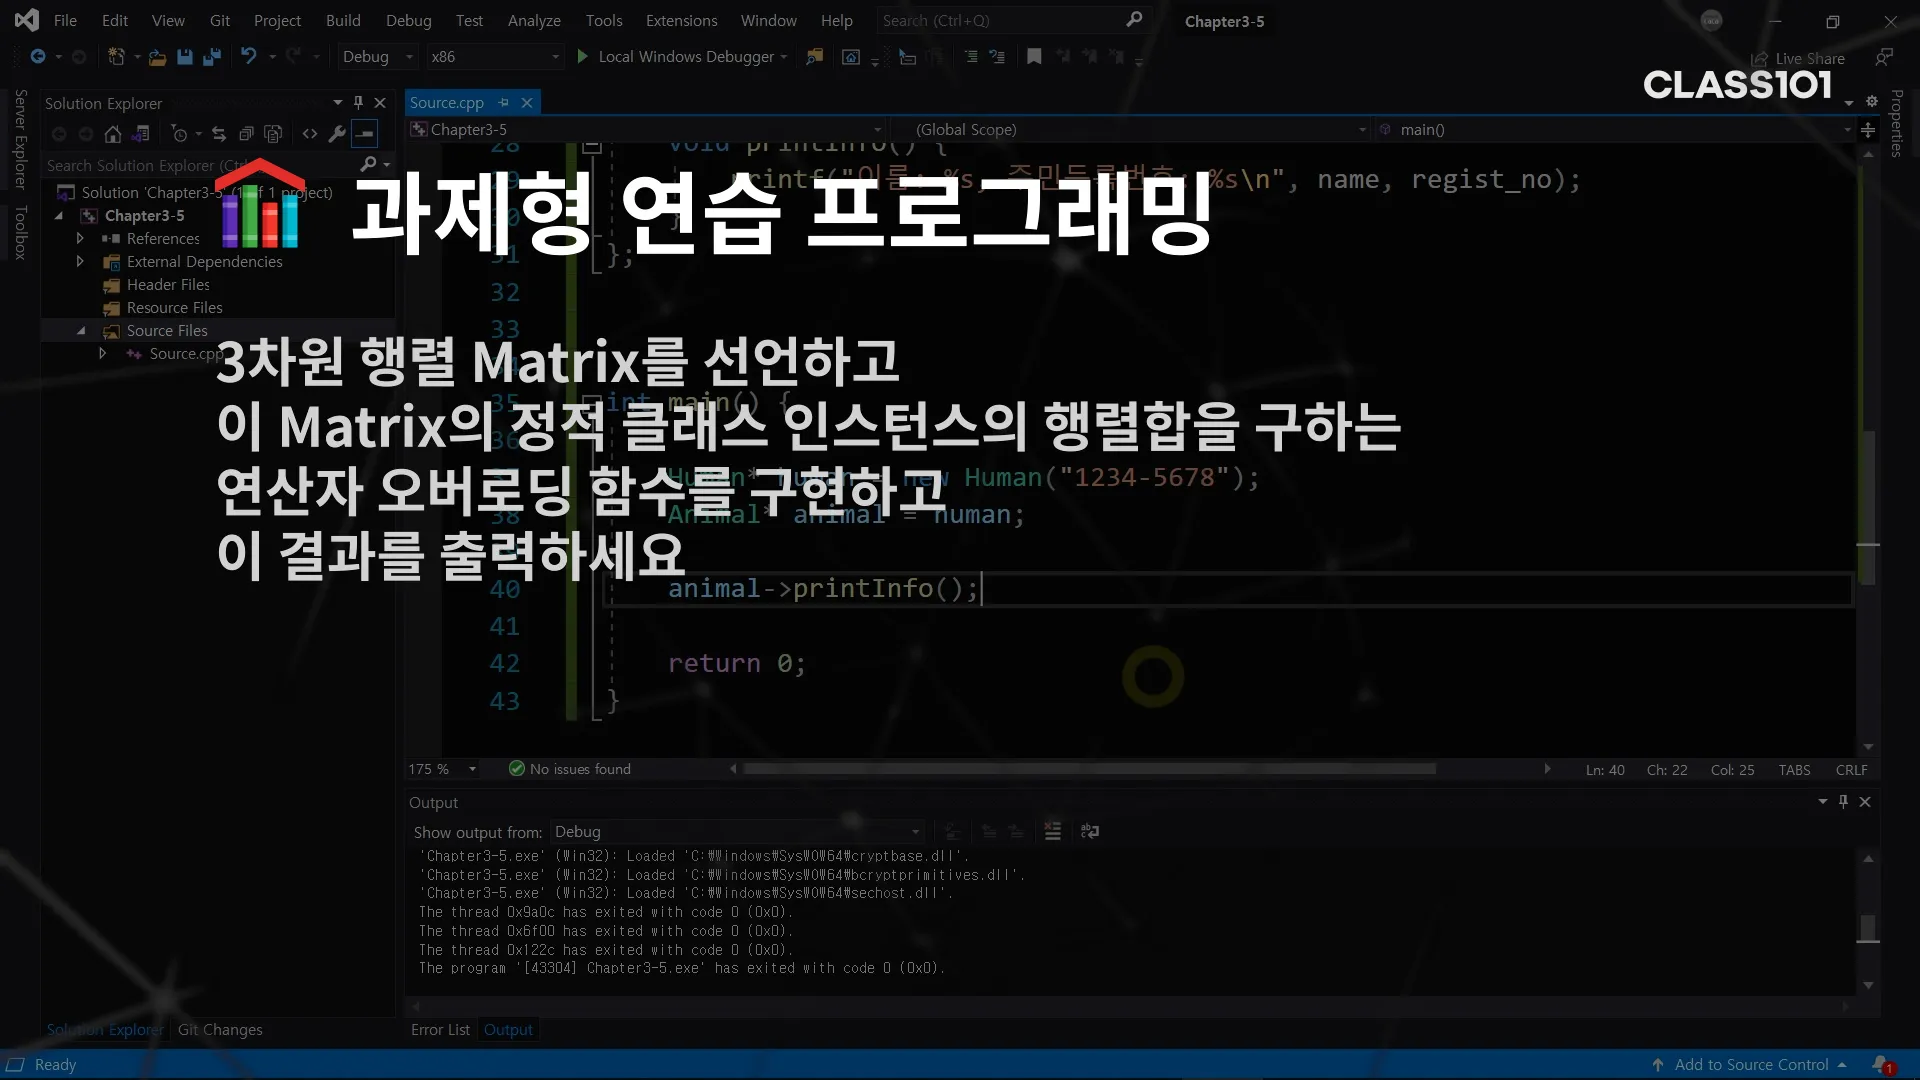The height and width of the screenshot is (1080, 1920).
Task: Click the View Code icon in Solution Explorer
Action: 310,134
